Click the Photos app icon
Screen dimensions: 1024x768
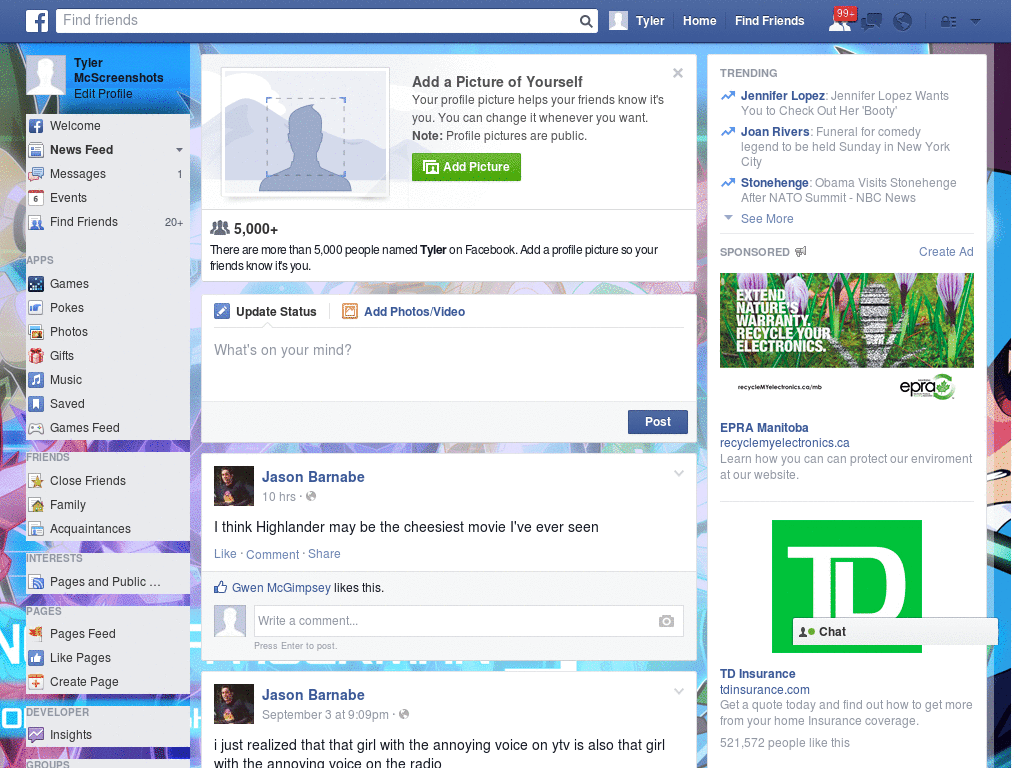click(37, 332)
